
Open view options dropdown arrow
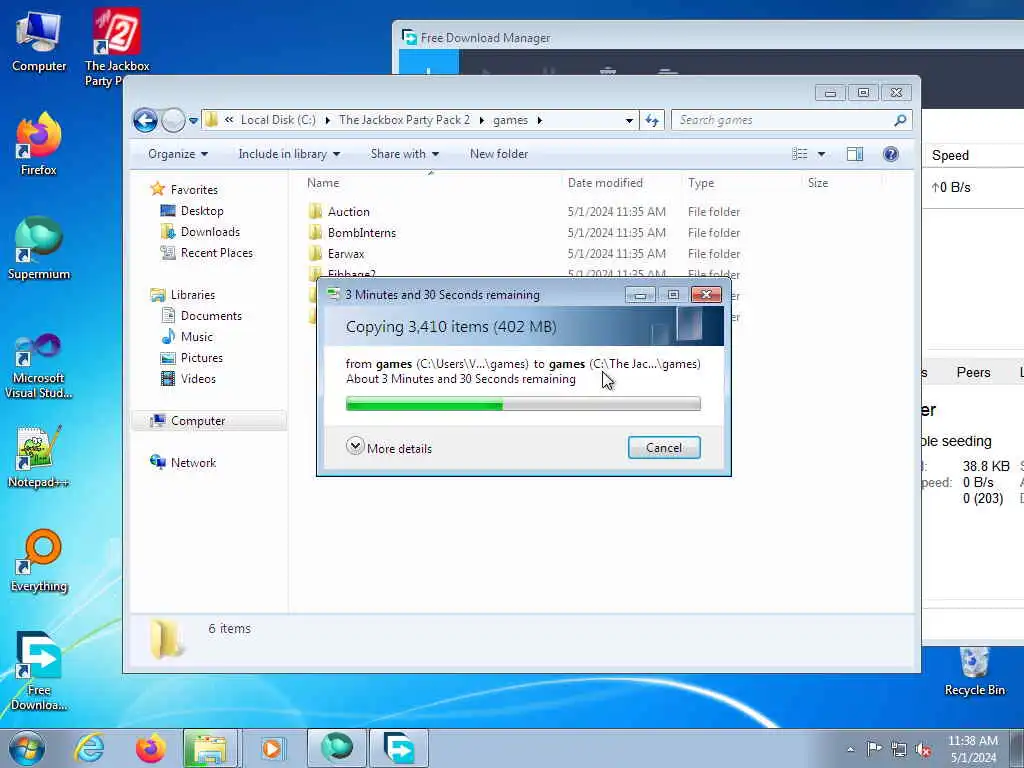point(822,154)
